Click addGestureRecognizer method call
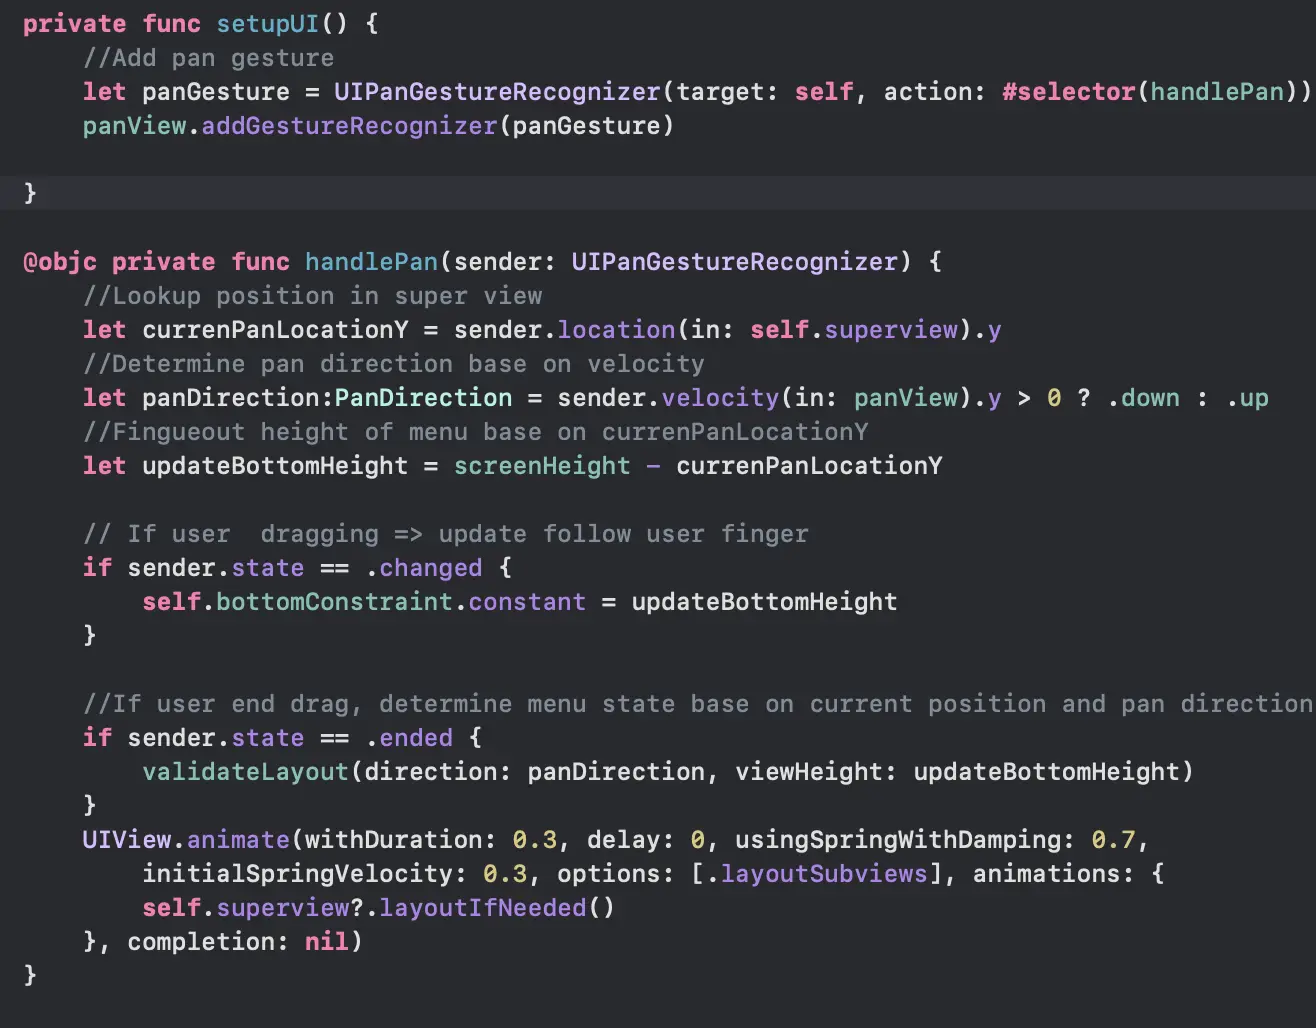 349,126
